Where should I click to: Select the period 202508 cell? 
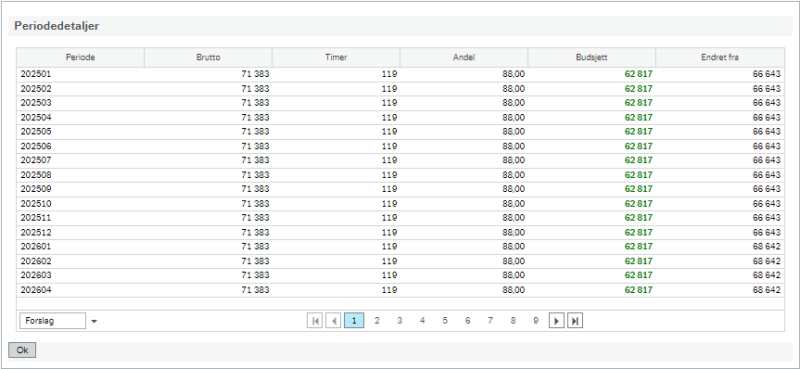[x=81, y=175]
